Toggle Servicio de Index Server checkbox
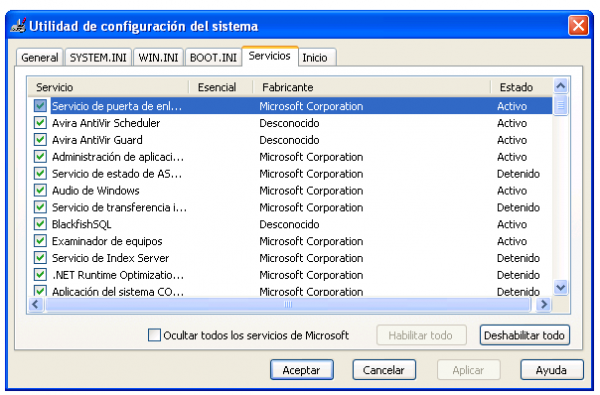 [40, 257]
